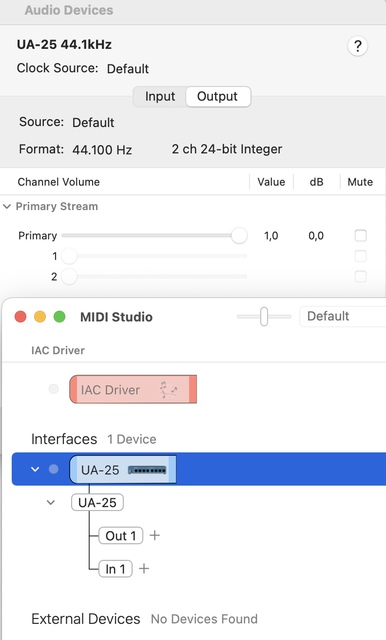Click the status dot beside IAC Driver
The width and height of the screenshot is (386, 640).
[x=53, y=389]
